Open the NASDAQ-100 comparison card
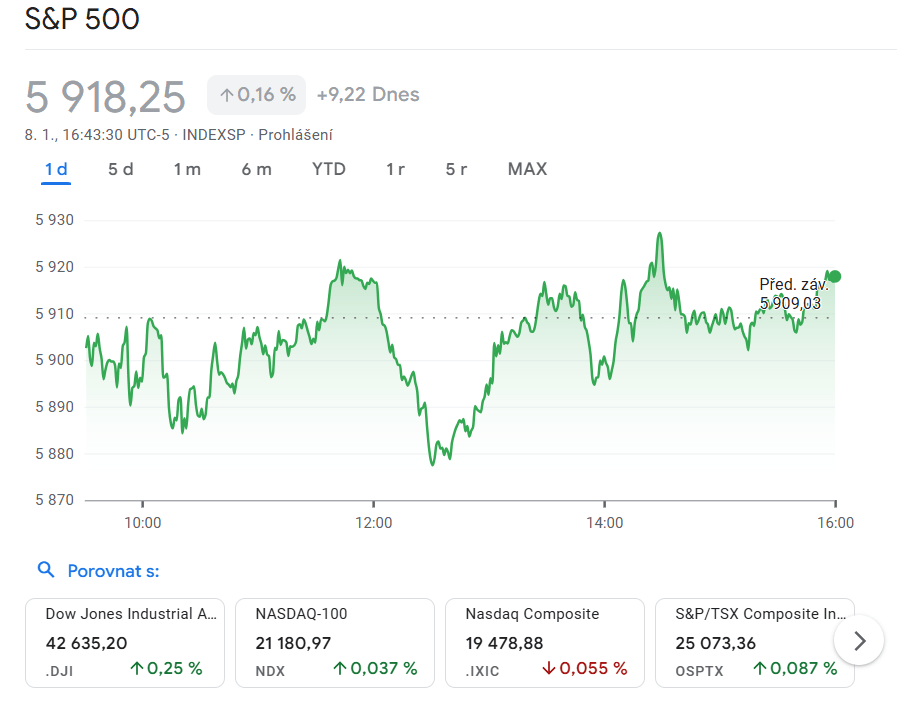Screen dimensions: 897x706 (334, 642)
